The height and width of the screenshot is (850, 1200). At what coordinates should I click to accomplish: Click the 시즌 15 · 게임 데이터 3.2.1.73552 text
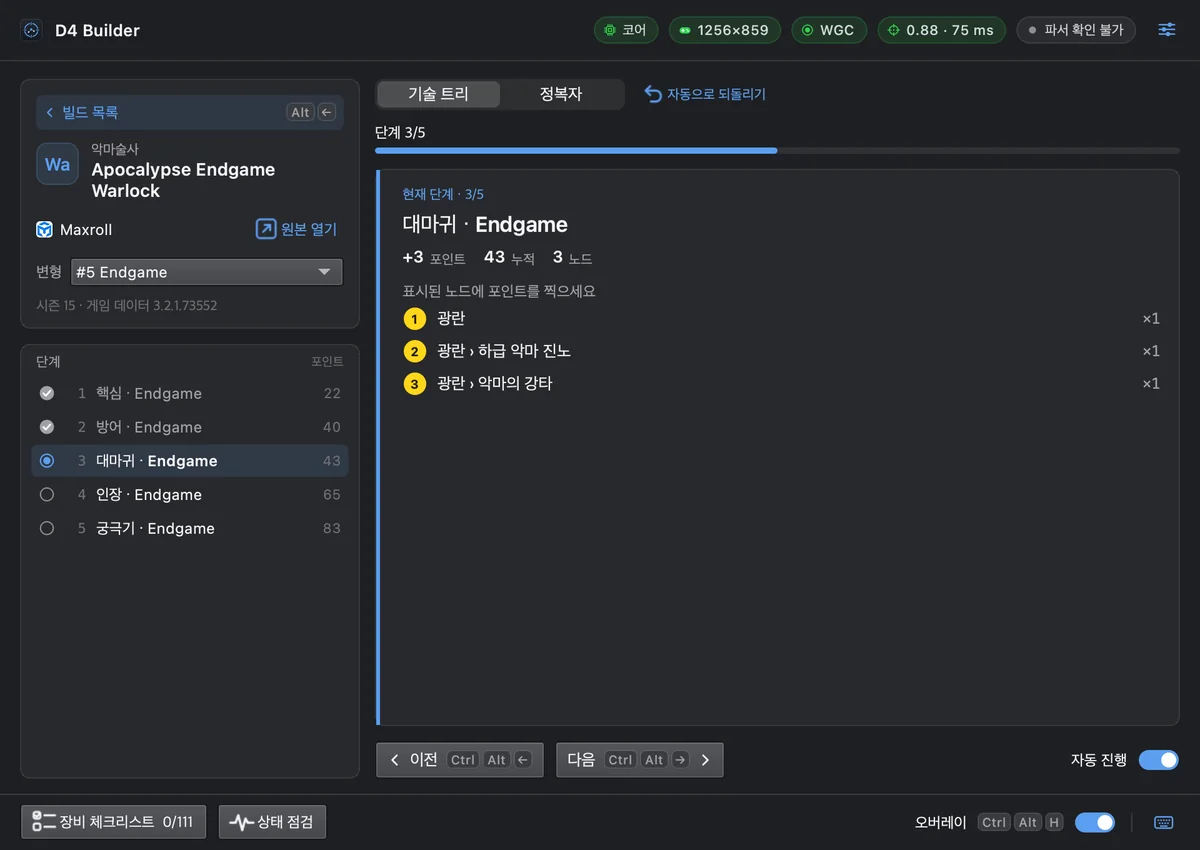coord(127,305)
